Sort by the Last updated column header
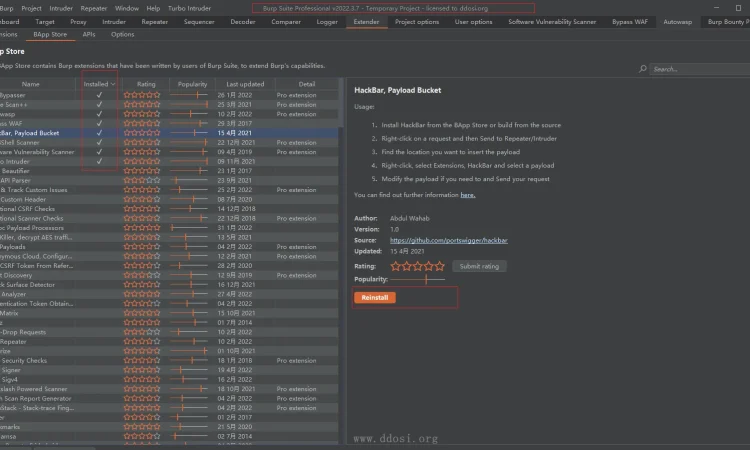 245,84
